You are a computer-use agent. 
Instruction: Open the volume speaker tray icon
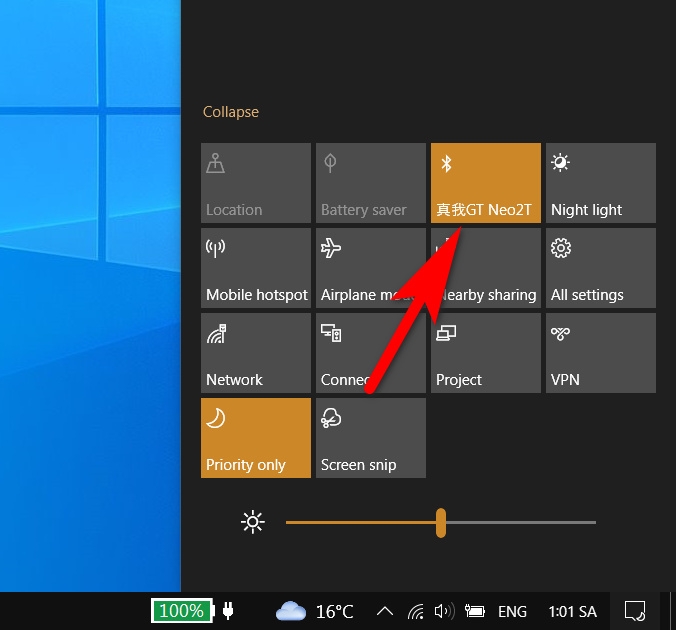[x=444, y=611]
